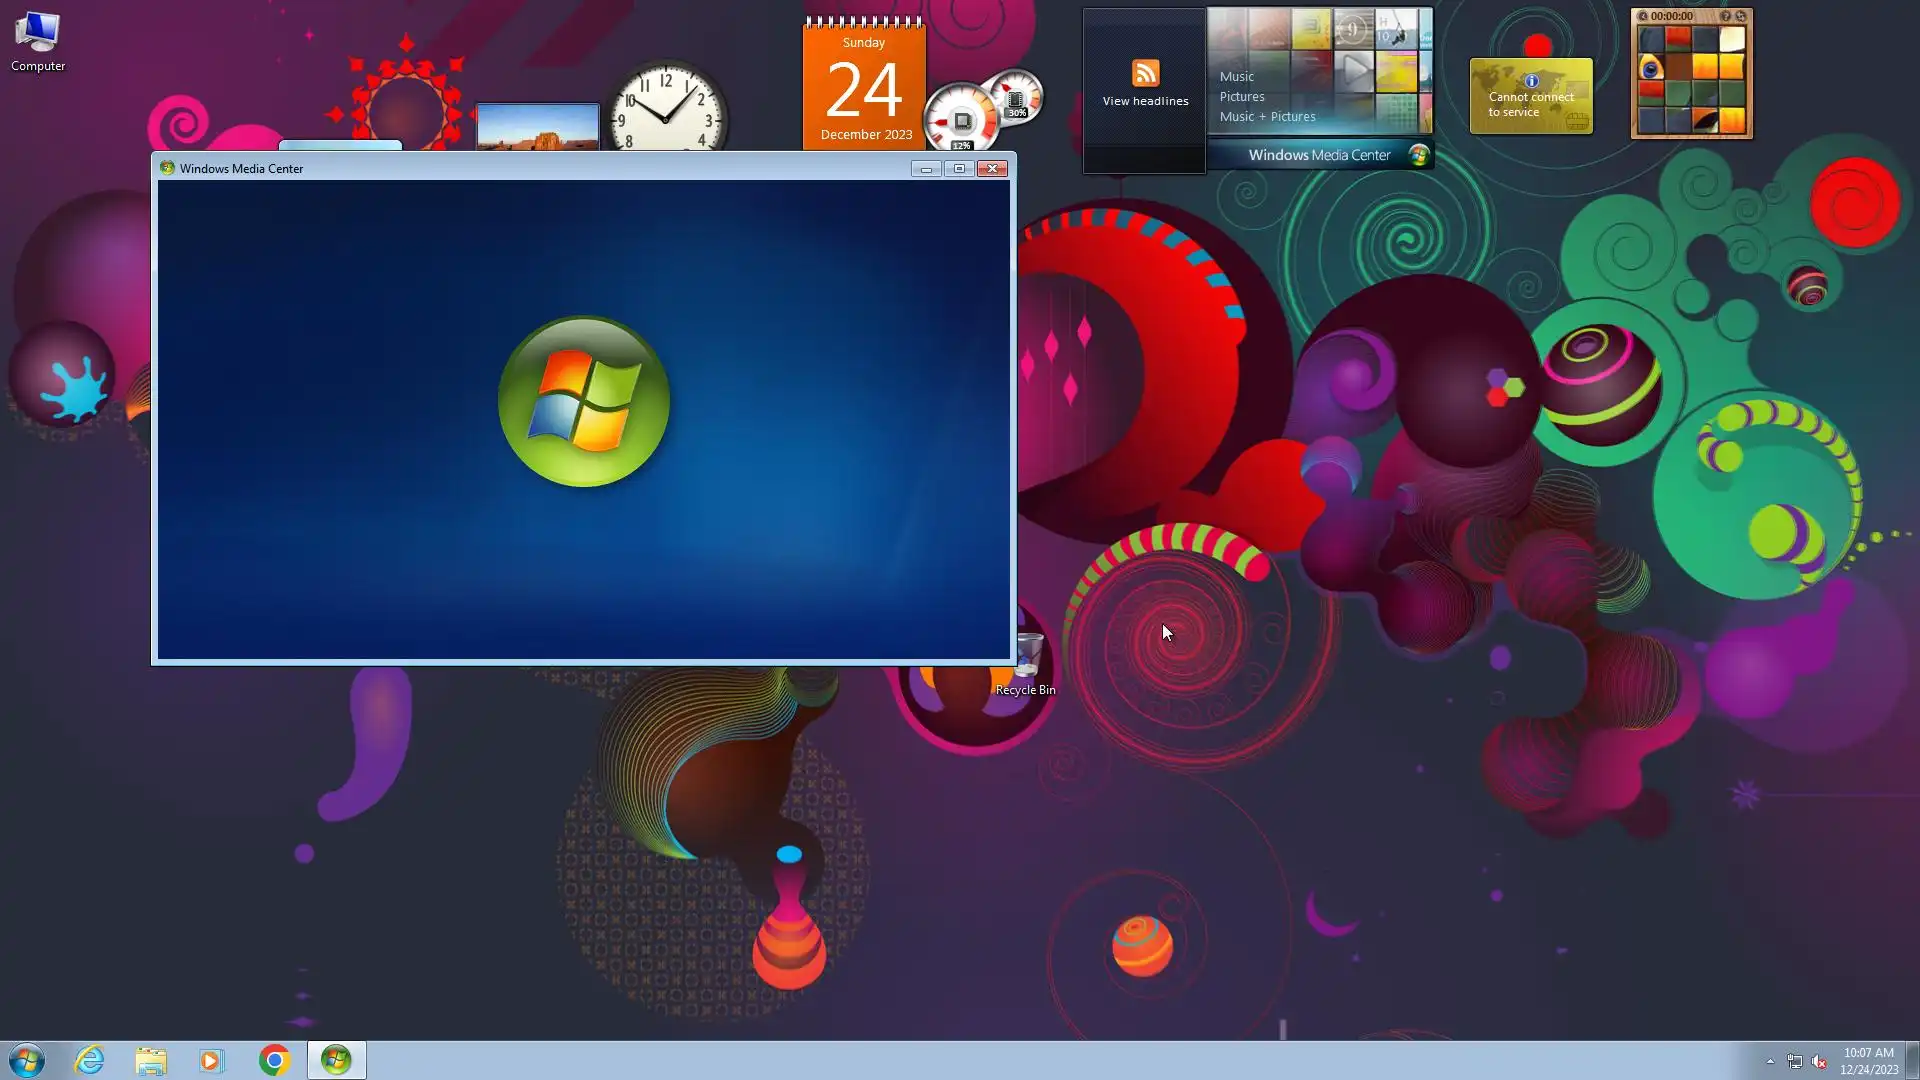Expand hidden system tray icons arrow
The height and width of the screenshot is (1080, 1920).
click(x=1770, y=1061)
